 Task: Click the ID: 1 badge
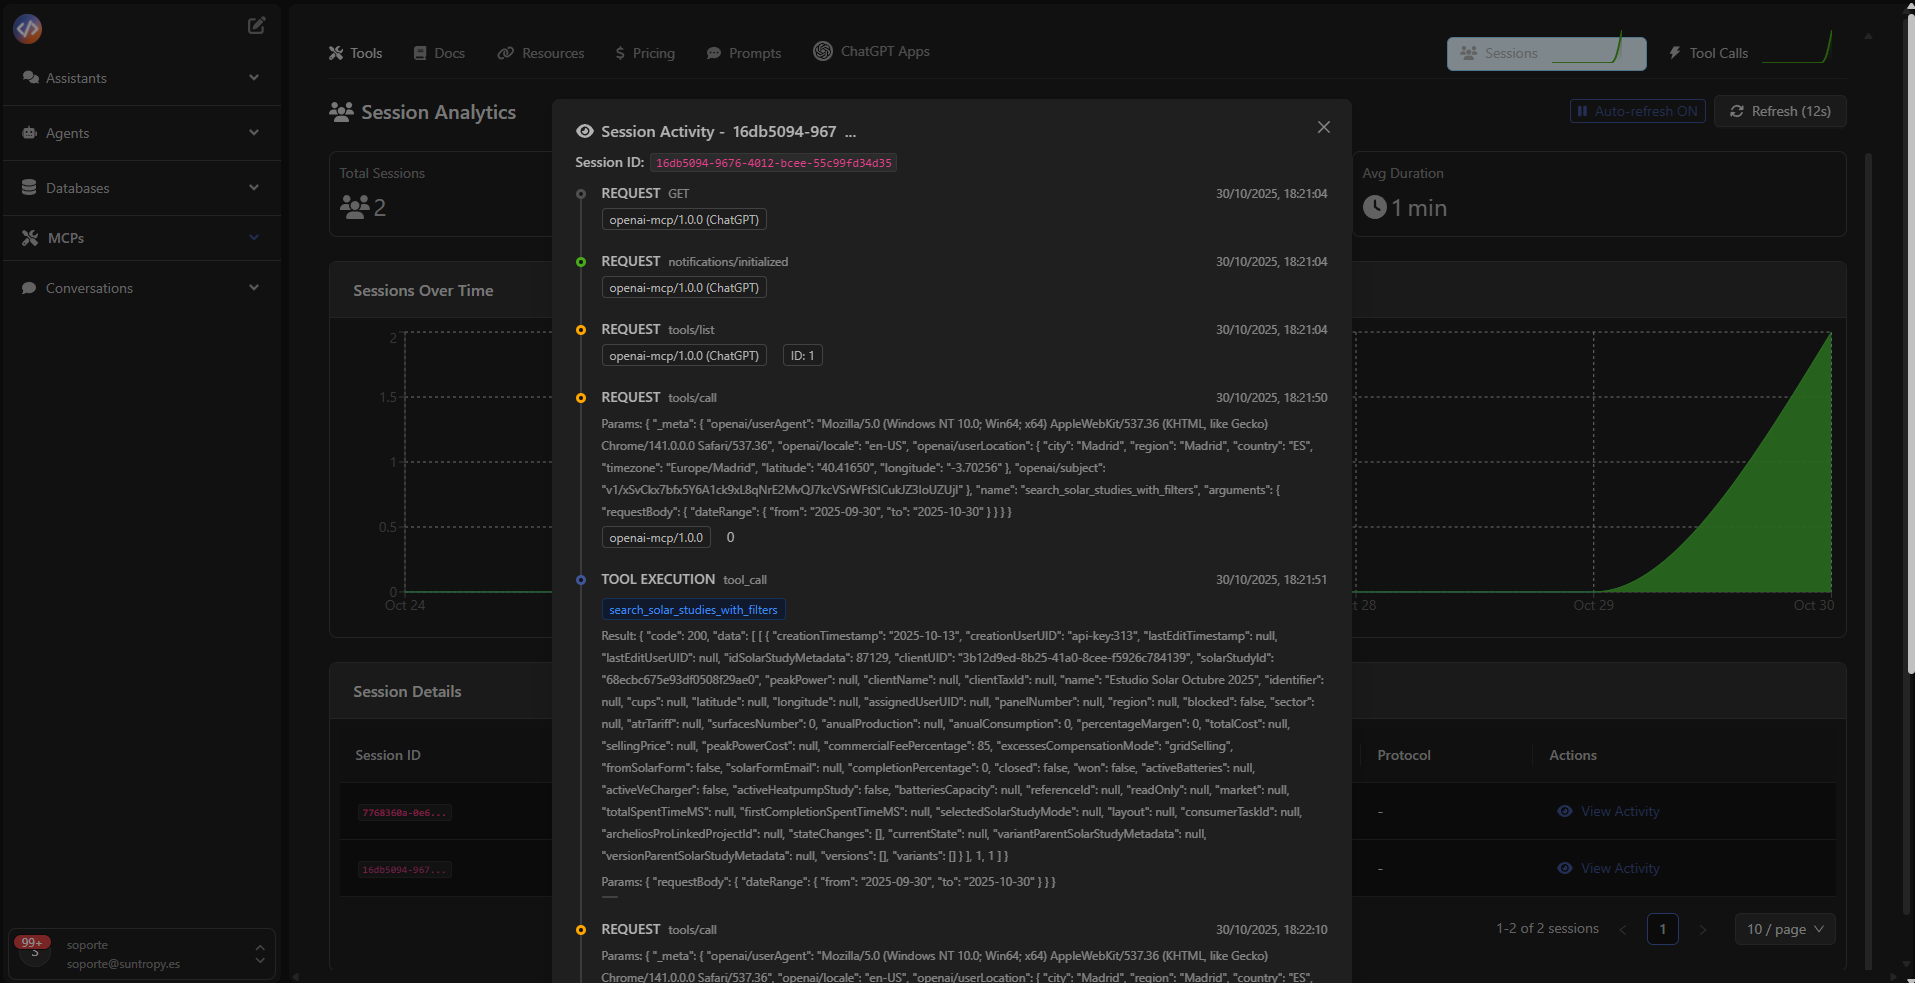(x=802, y=356)
